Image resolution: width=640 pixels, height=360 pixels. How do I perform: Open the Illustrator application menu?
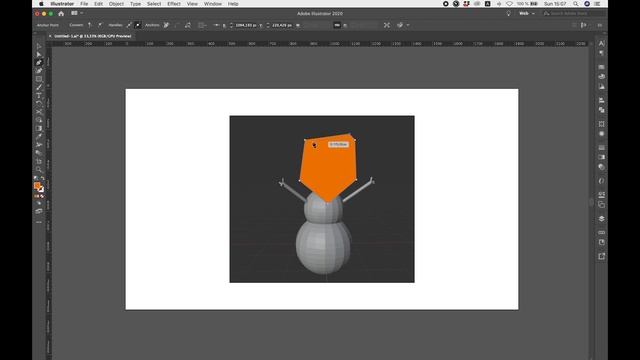[62, 4]
